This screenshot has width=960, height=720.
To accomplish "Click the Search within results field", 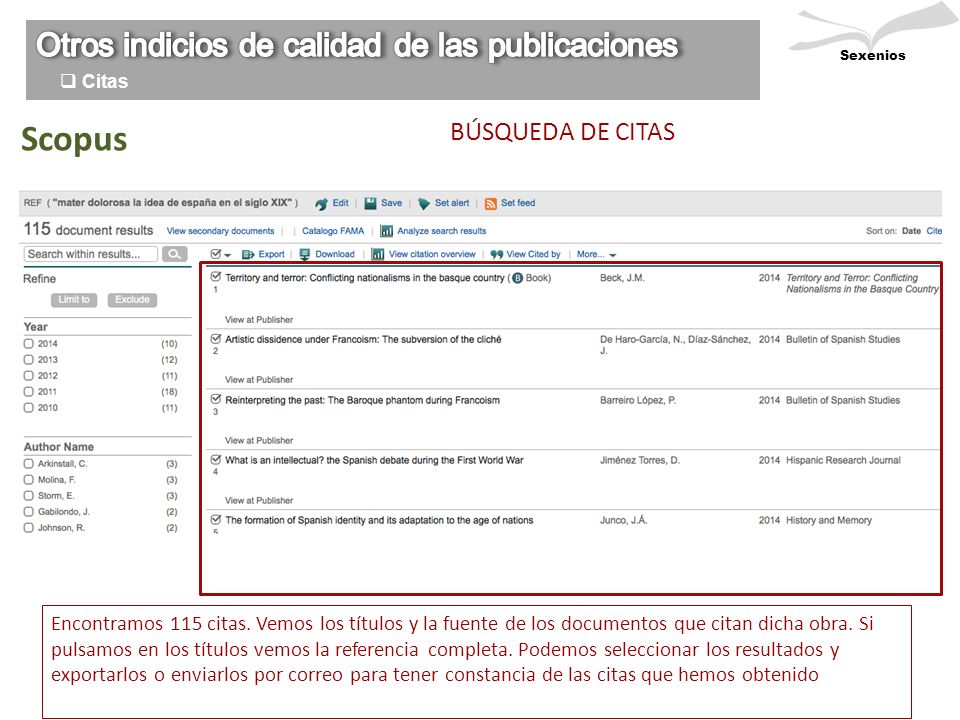I will 91,254.
